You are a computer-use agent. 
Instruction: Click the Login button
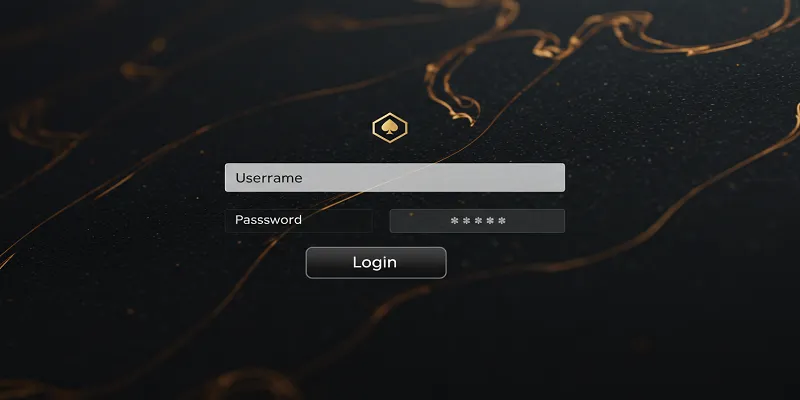point(376,263)
